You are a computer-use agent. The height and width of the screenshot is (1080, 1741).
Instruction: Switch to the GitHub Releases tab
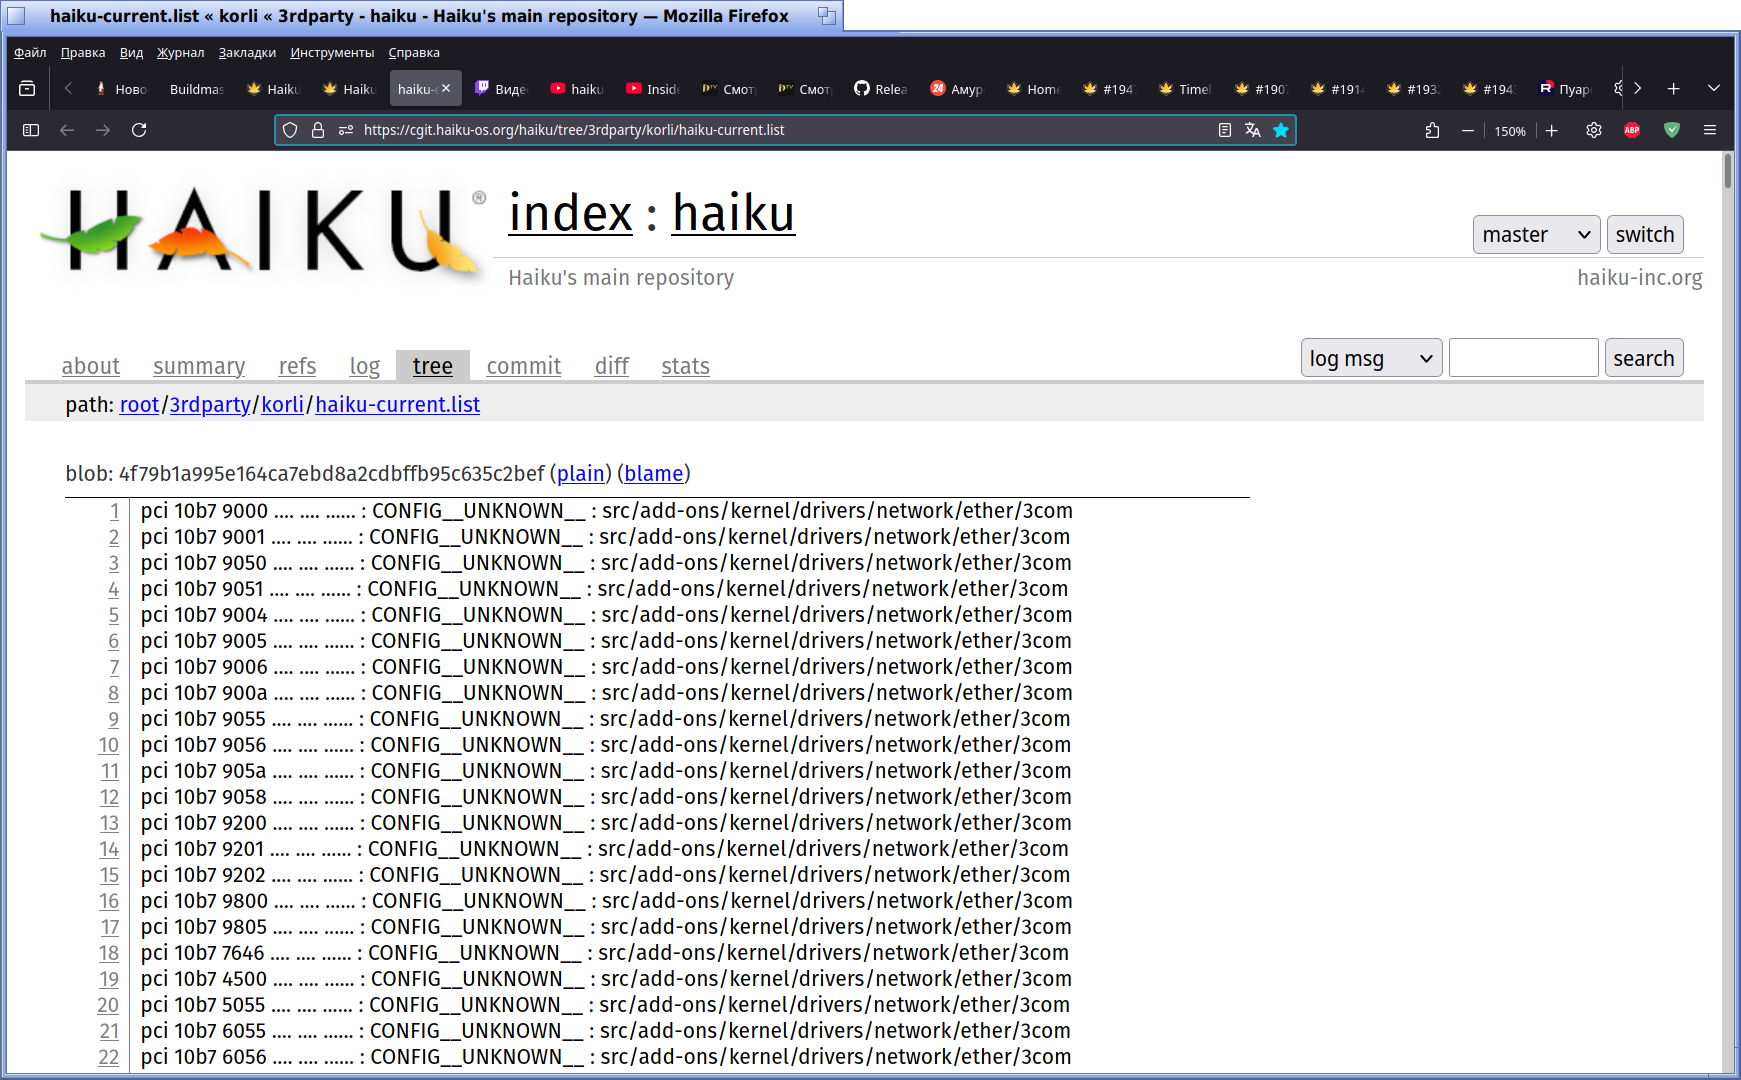[880, 89]
